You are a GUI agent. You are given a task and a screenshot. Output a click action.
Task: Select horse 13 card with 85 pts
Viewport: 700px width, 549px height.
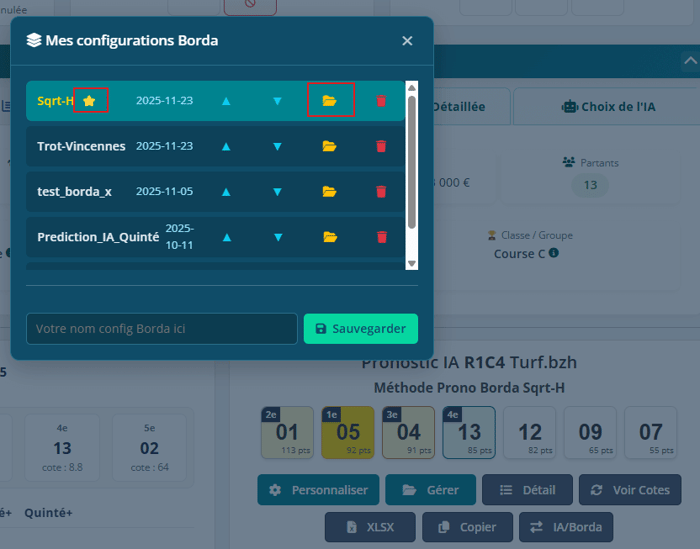click(469, 433)
